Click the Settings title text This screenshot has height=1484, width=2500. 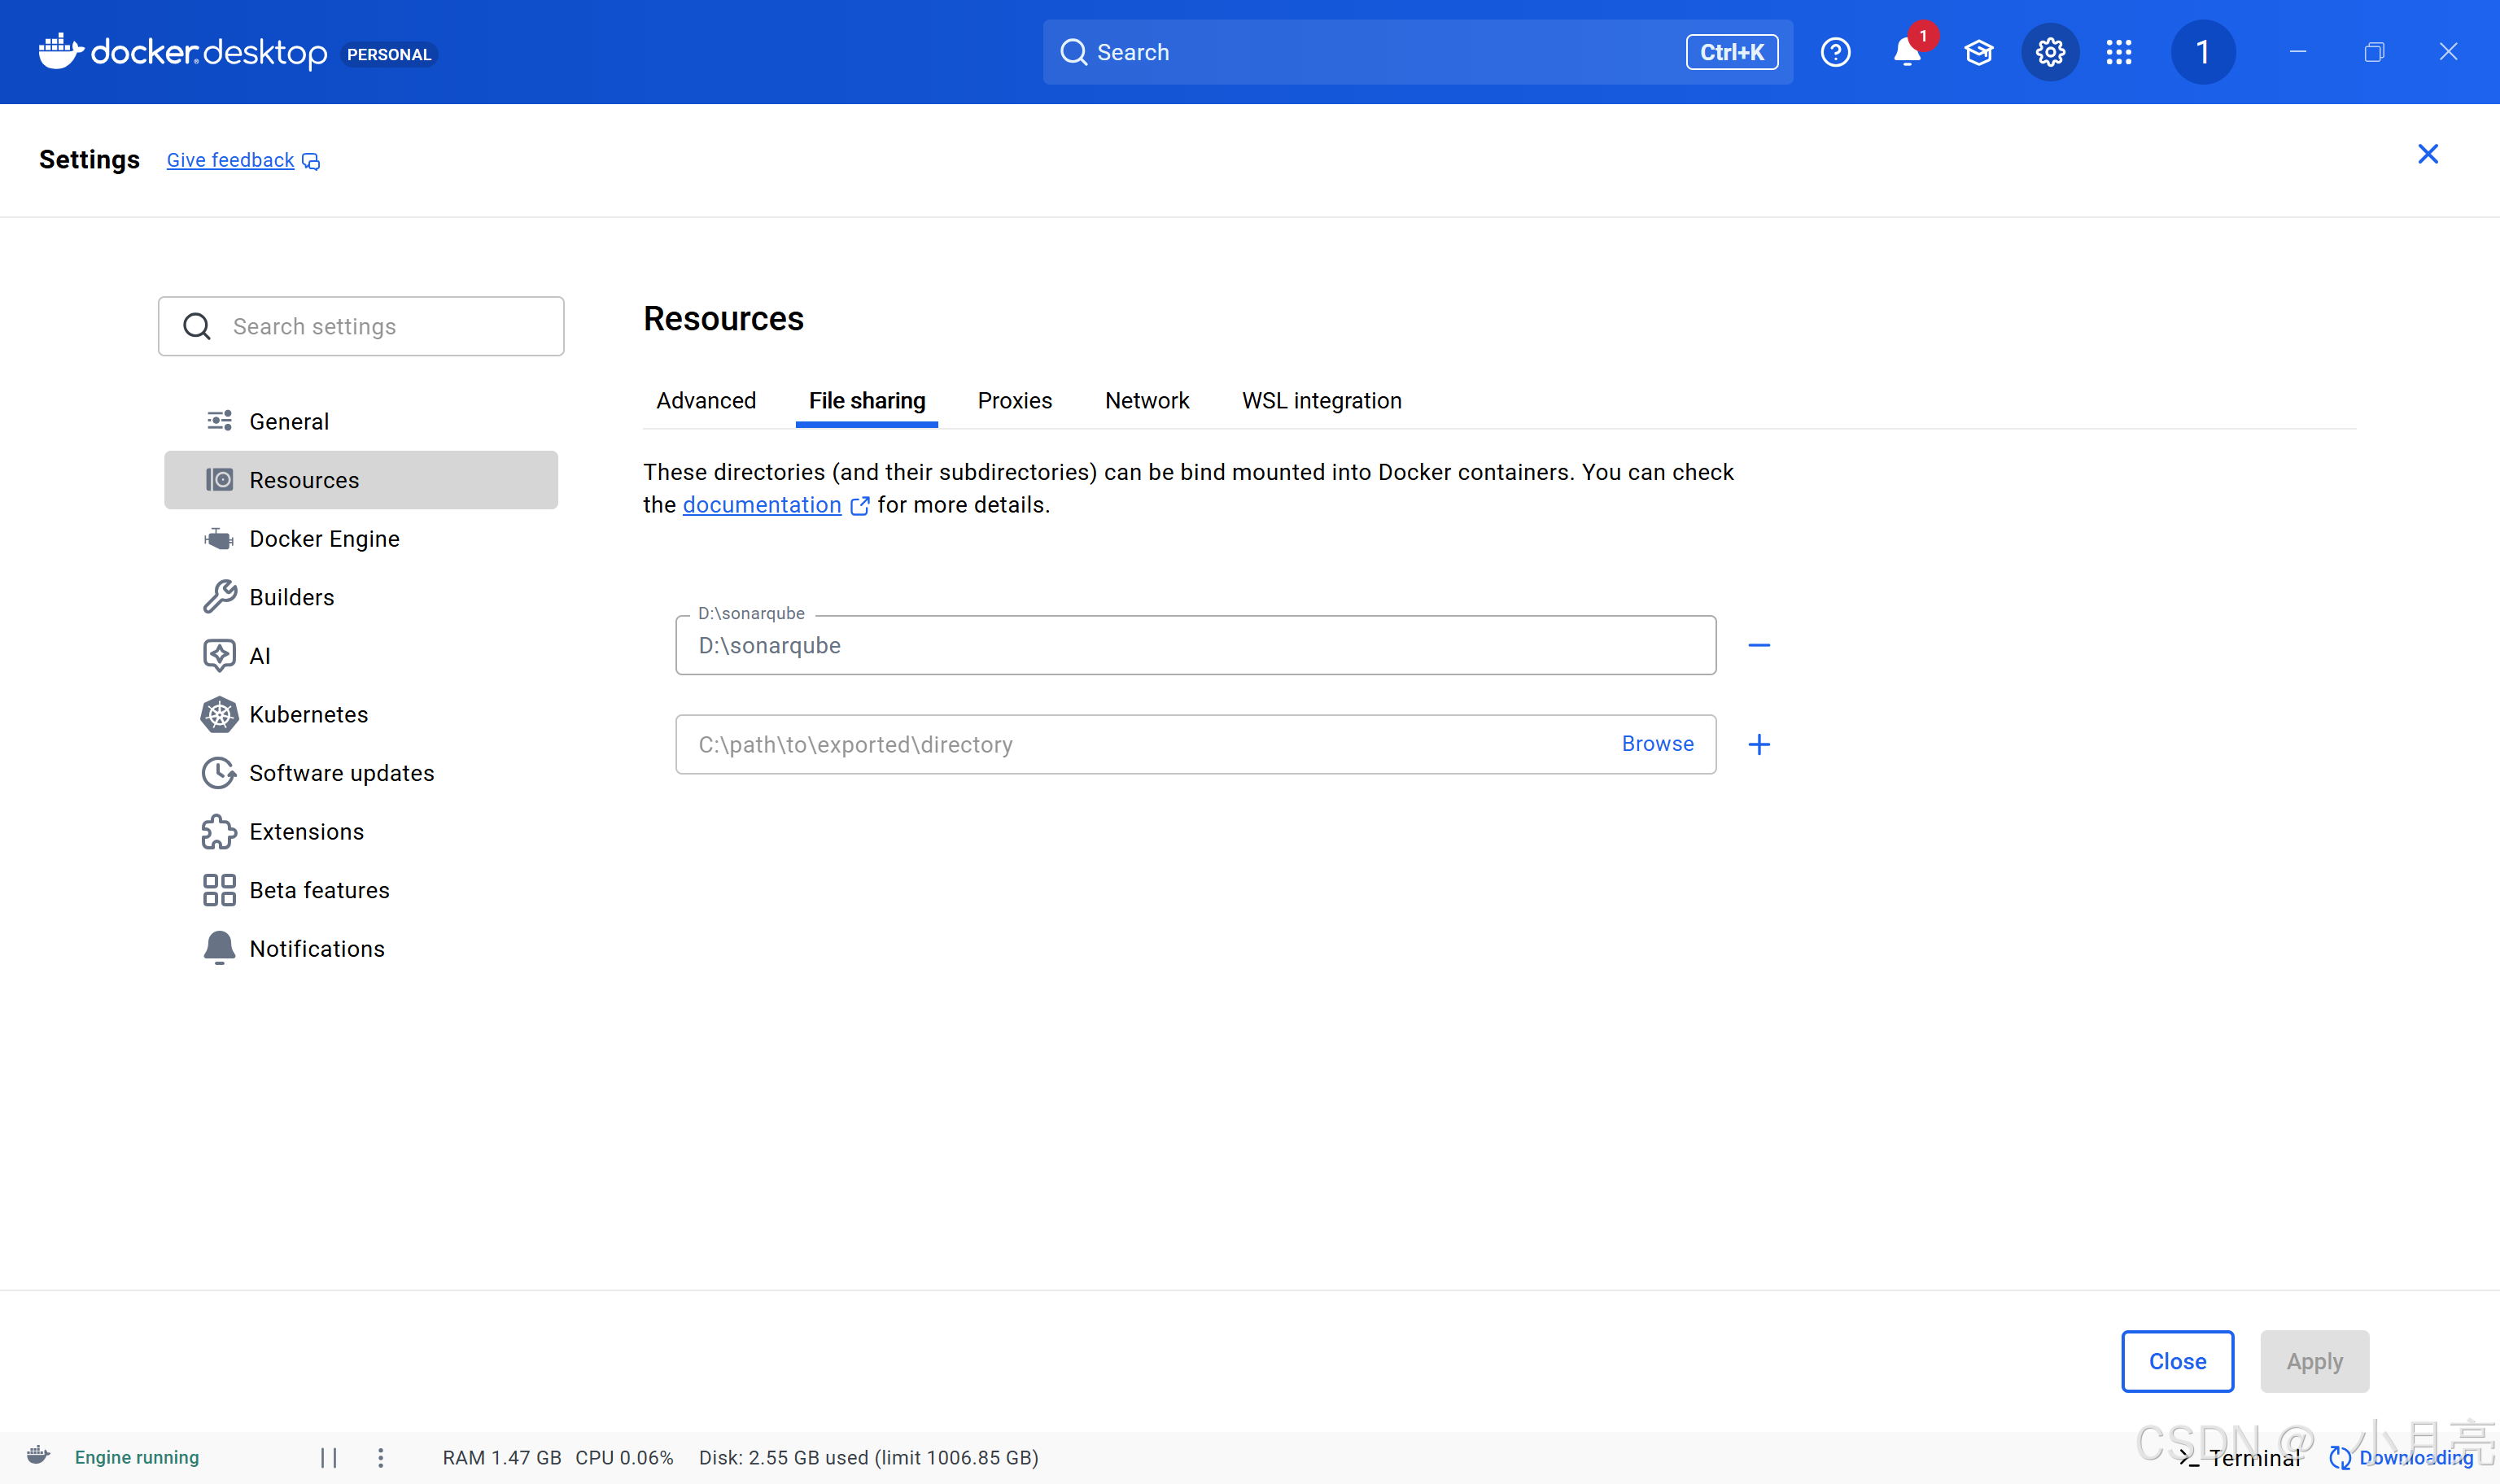coord(89,160)
